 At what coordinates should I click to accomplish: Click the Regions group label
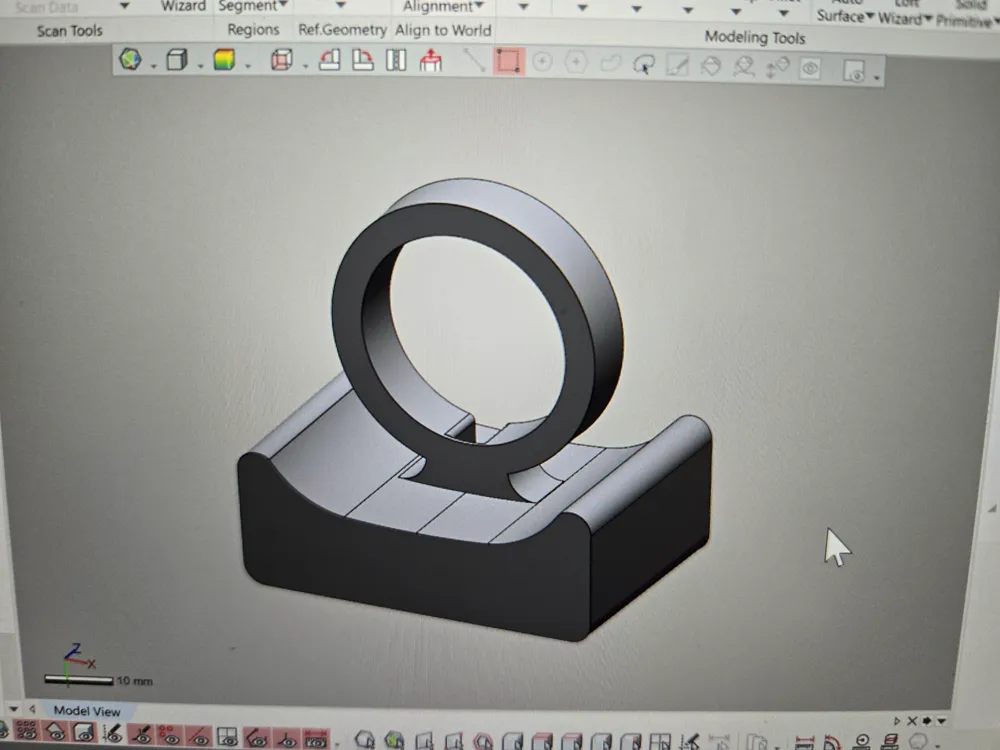[253, 30]
